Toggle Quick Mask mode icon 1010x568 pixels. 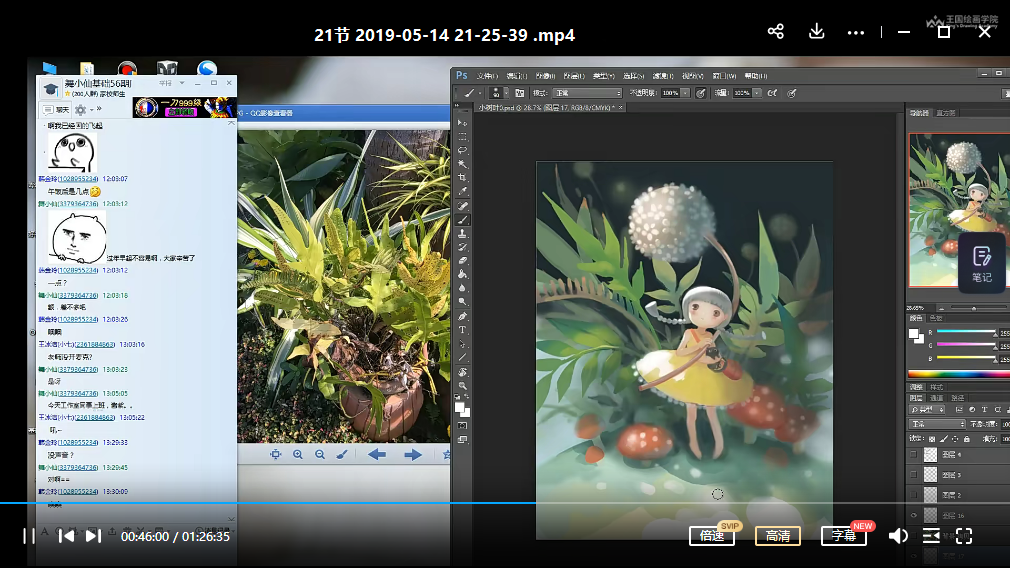(462, 426)
